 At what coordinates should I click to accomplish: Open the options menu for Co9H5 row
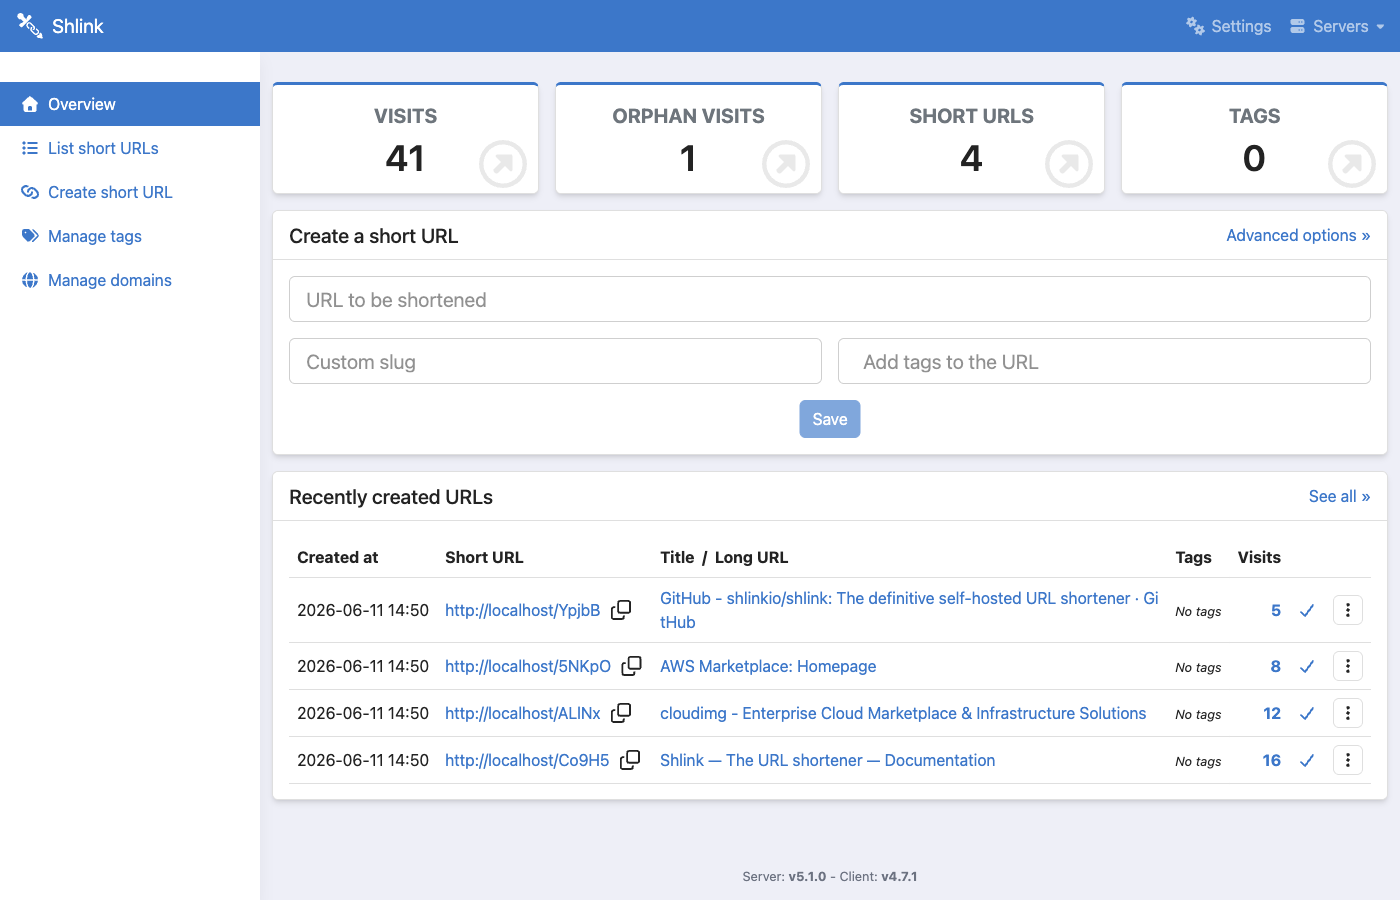(x=1348, y=760)
